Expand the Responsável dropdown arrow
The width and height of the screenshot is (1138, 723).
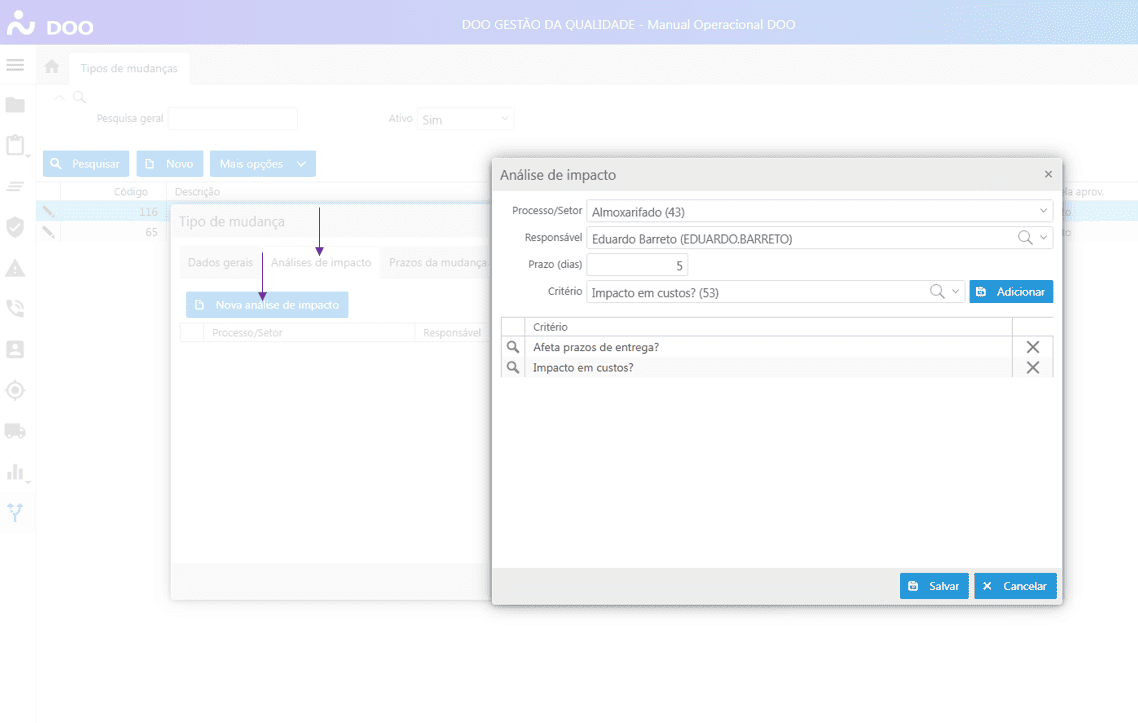(x=1044, y=238)
